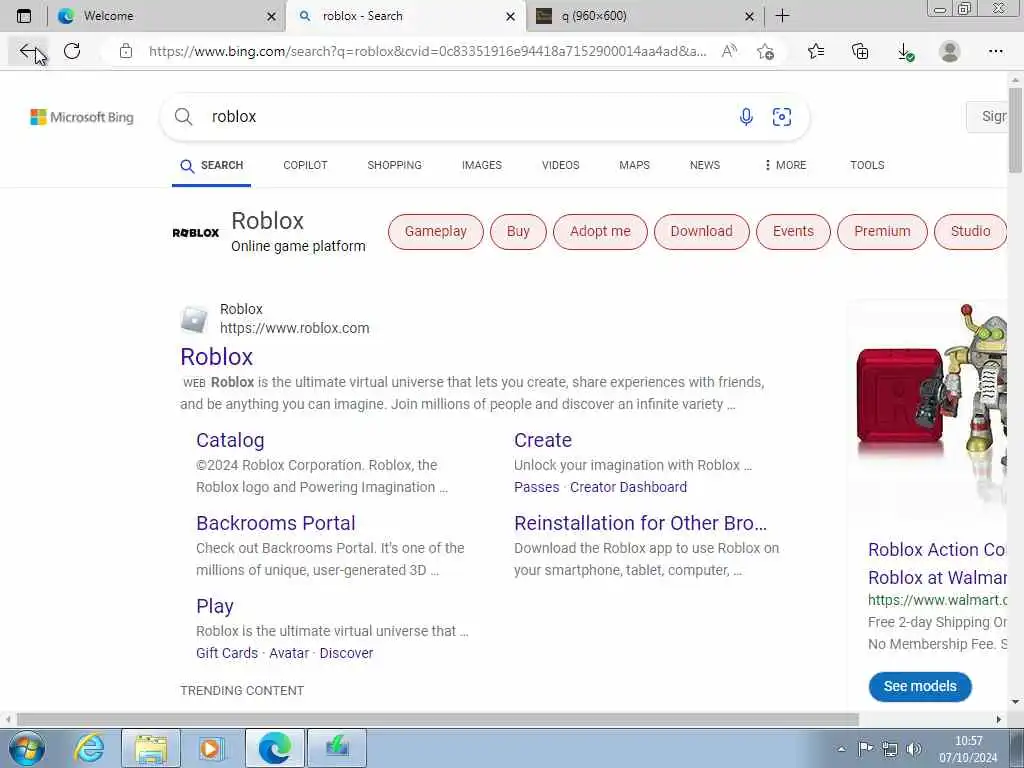Open the Windows Start button
Screen dimensions: 1024x768
(26, 748)
